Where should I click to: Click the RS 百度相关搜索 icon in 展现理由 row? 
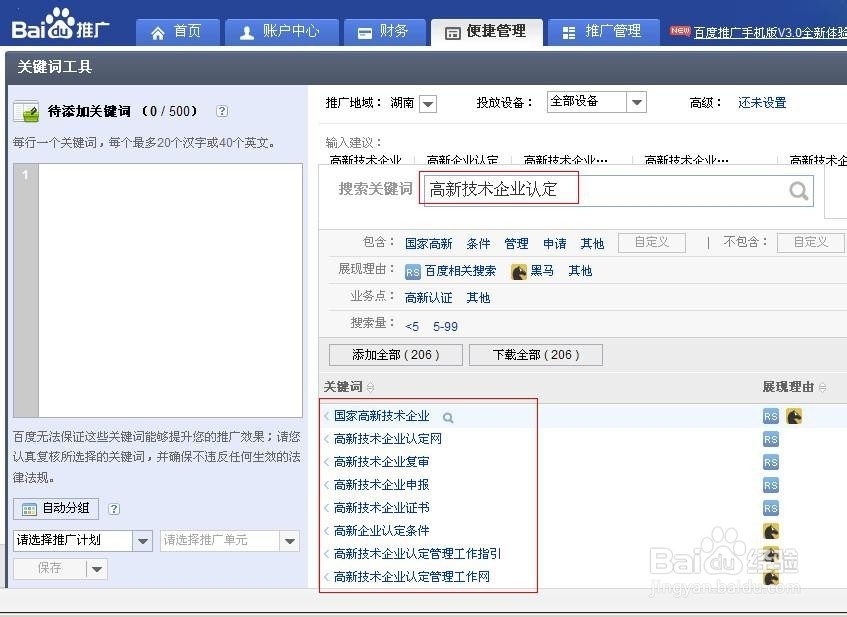pos(413,270)
